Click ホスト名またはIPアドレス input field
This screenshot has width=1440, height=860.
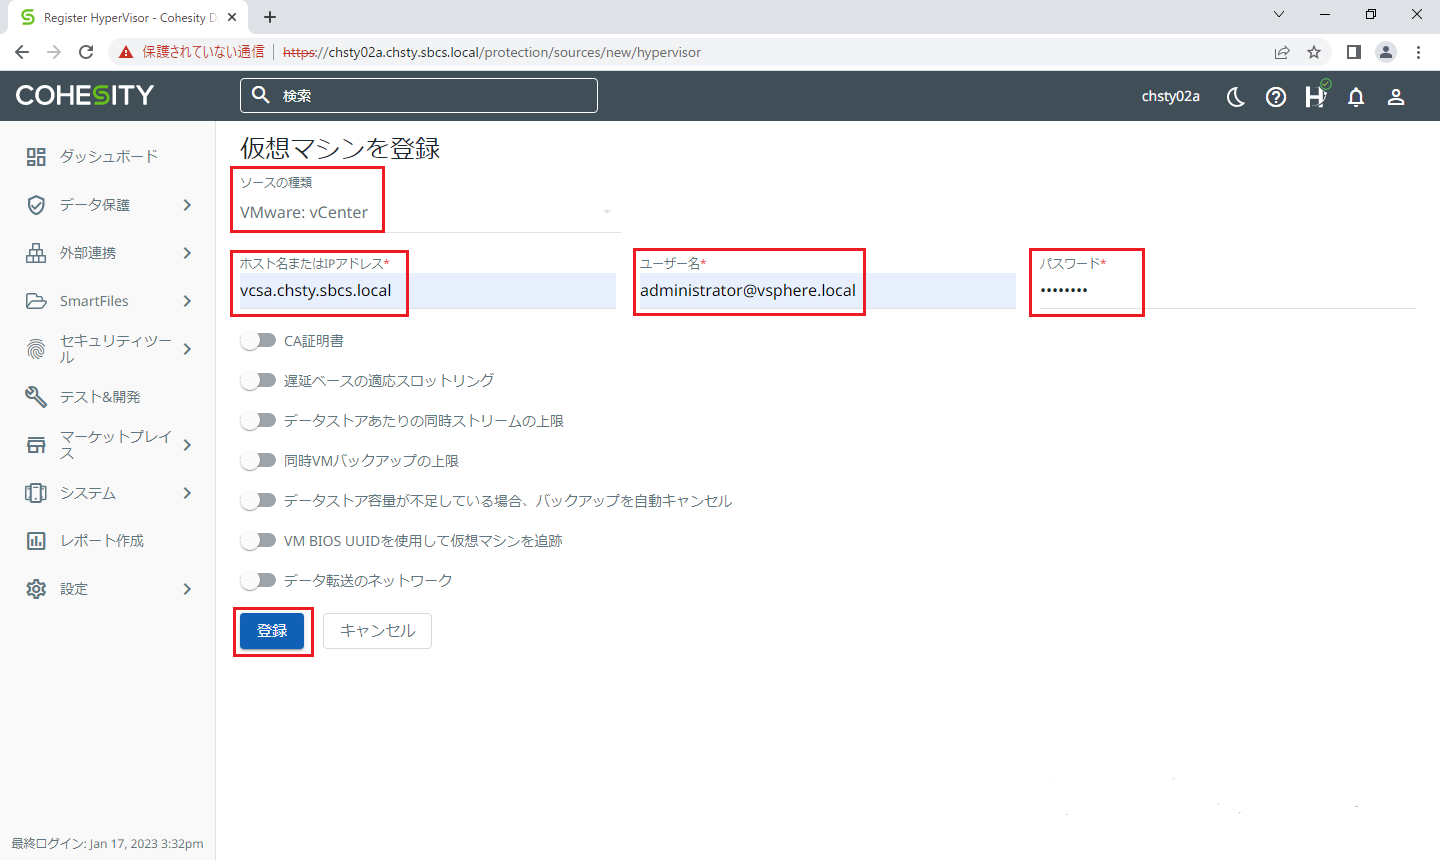point(428,291)
